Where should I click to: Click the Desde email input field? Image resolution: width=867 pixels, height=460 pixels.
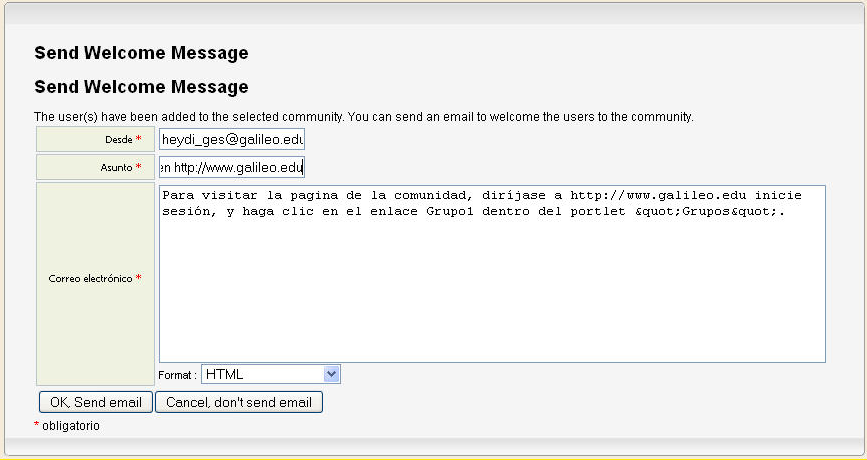[x=232, y=140]
